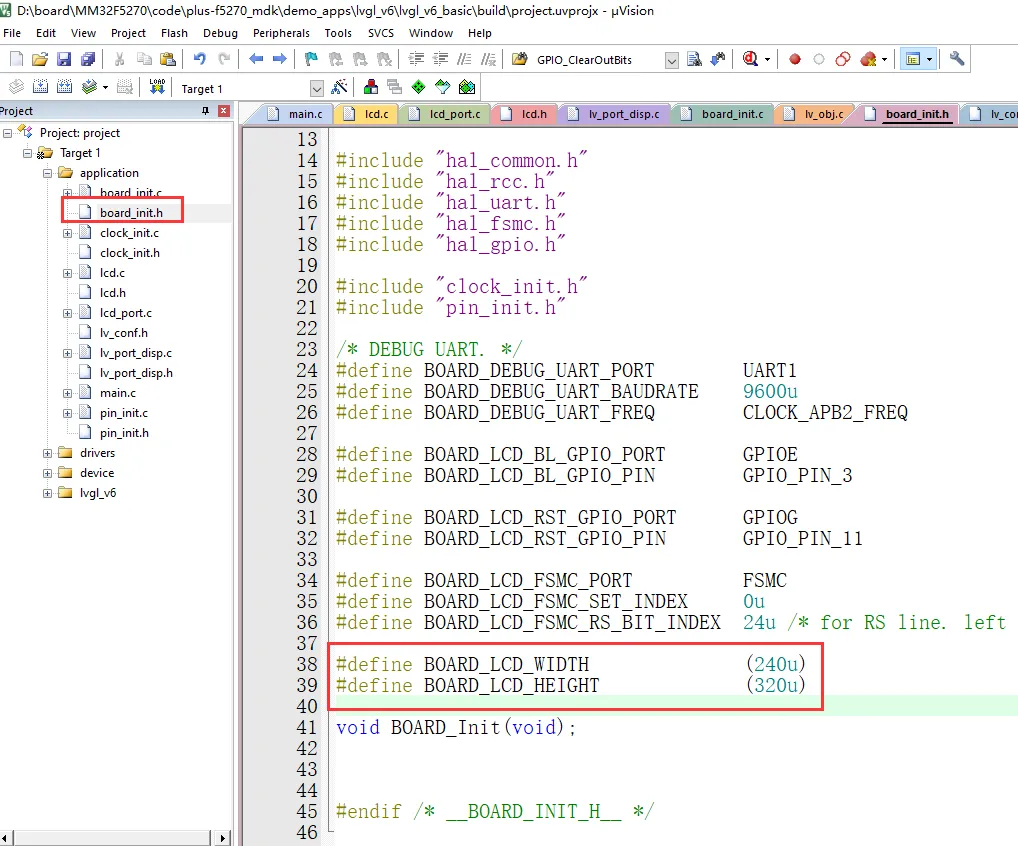Screen dimensions: 1018x846
Task: Navigate backwards with blue left arrow
Action: (256, 59)
